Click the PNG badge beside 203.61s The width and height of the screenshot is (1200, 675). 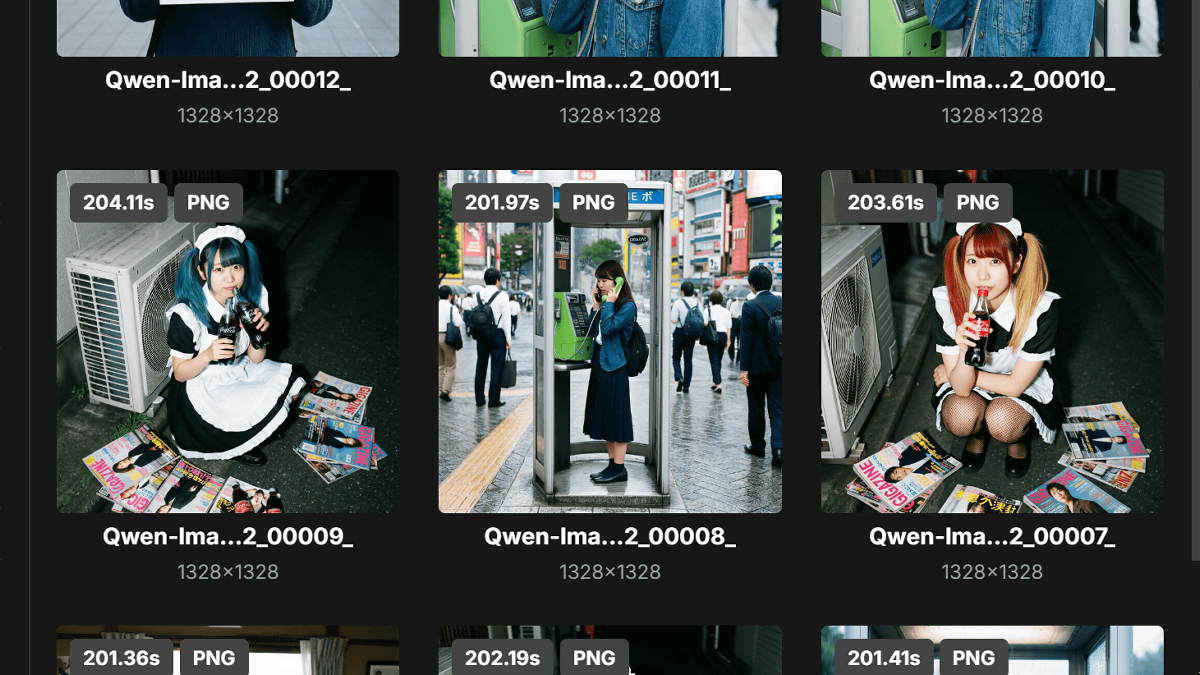pos(977,203)
